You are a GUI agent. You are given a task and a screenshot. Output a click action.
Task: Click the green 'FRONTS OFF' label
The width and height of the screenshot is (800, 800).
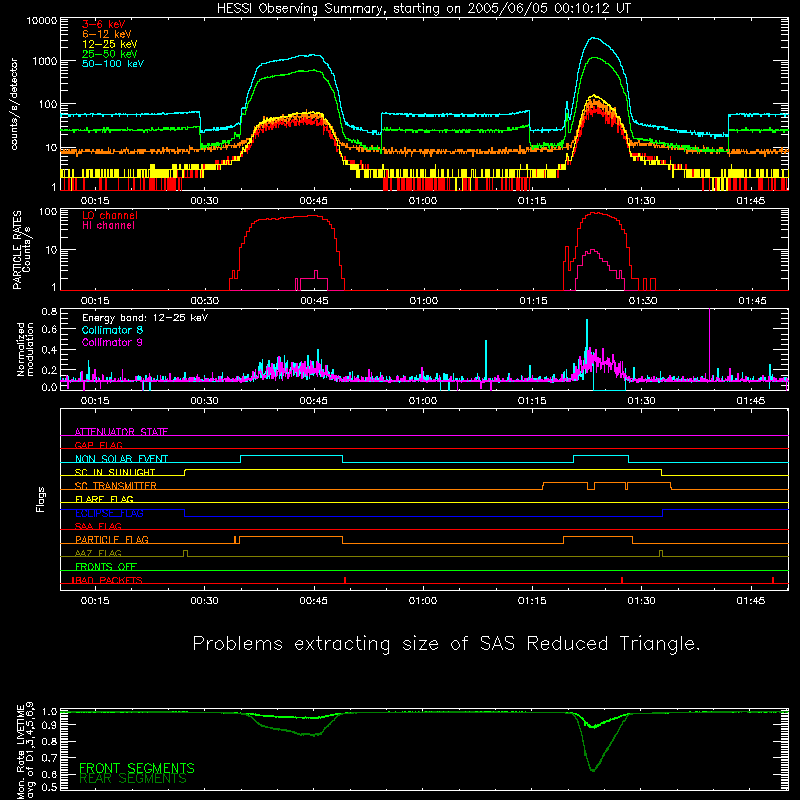pos(106,567)
